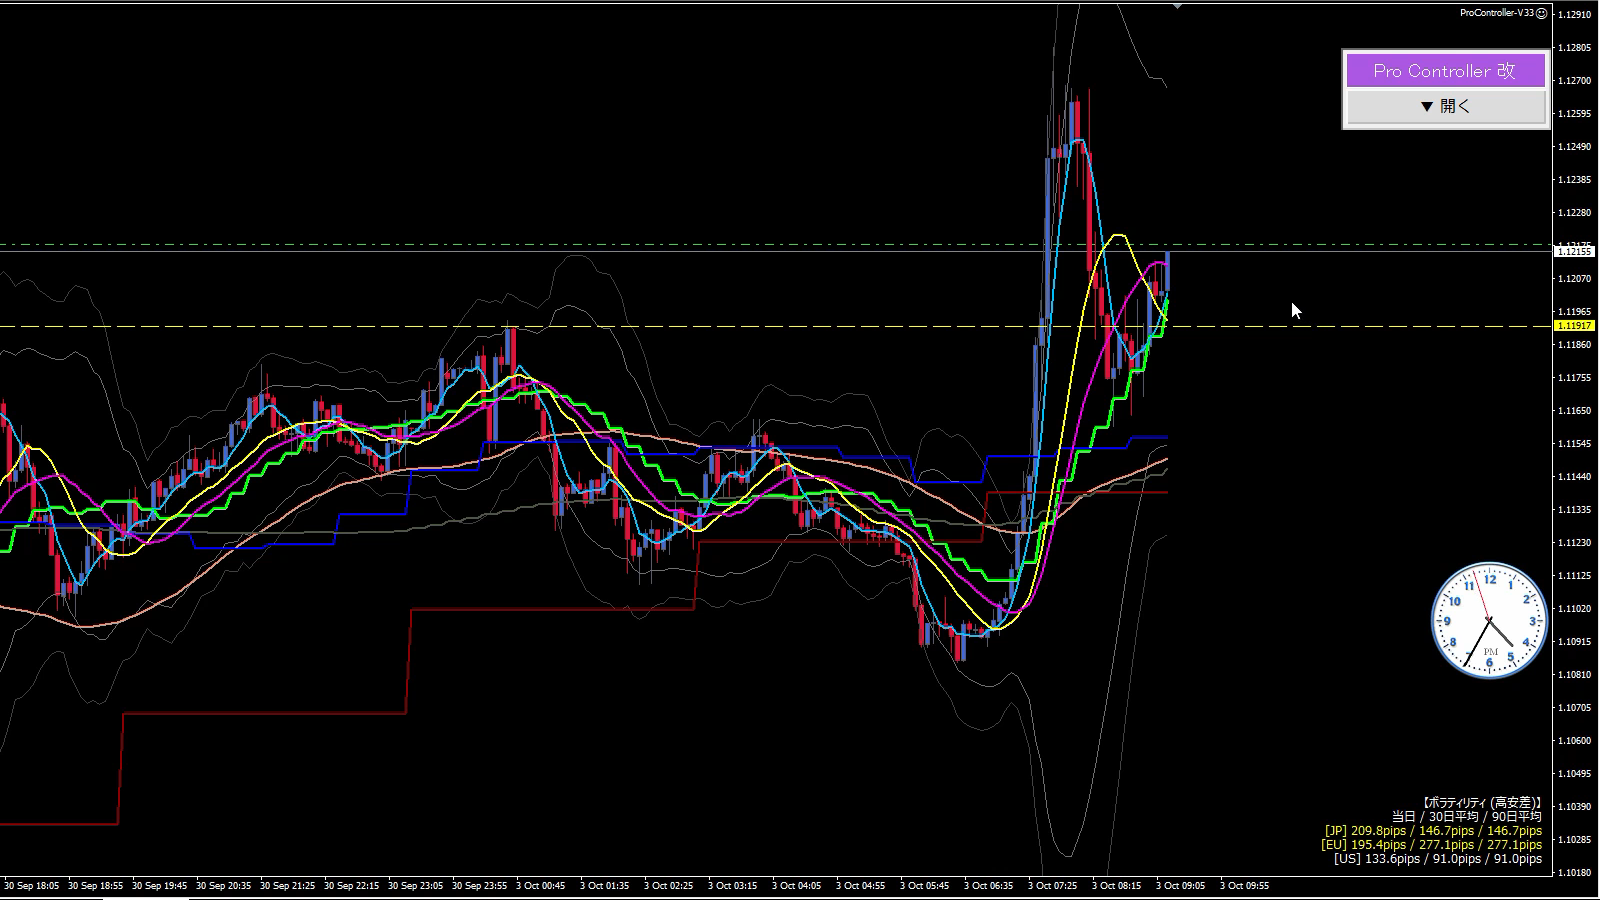The width and height of the screenshot is (1600, 900).
Task: Click the 3 Oct 00:45 time axis label
Action: [540, 886]
